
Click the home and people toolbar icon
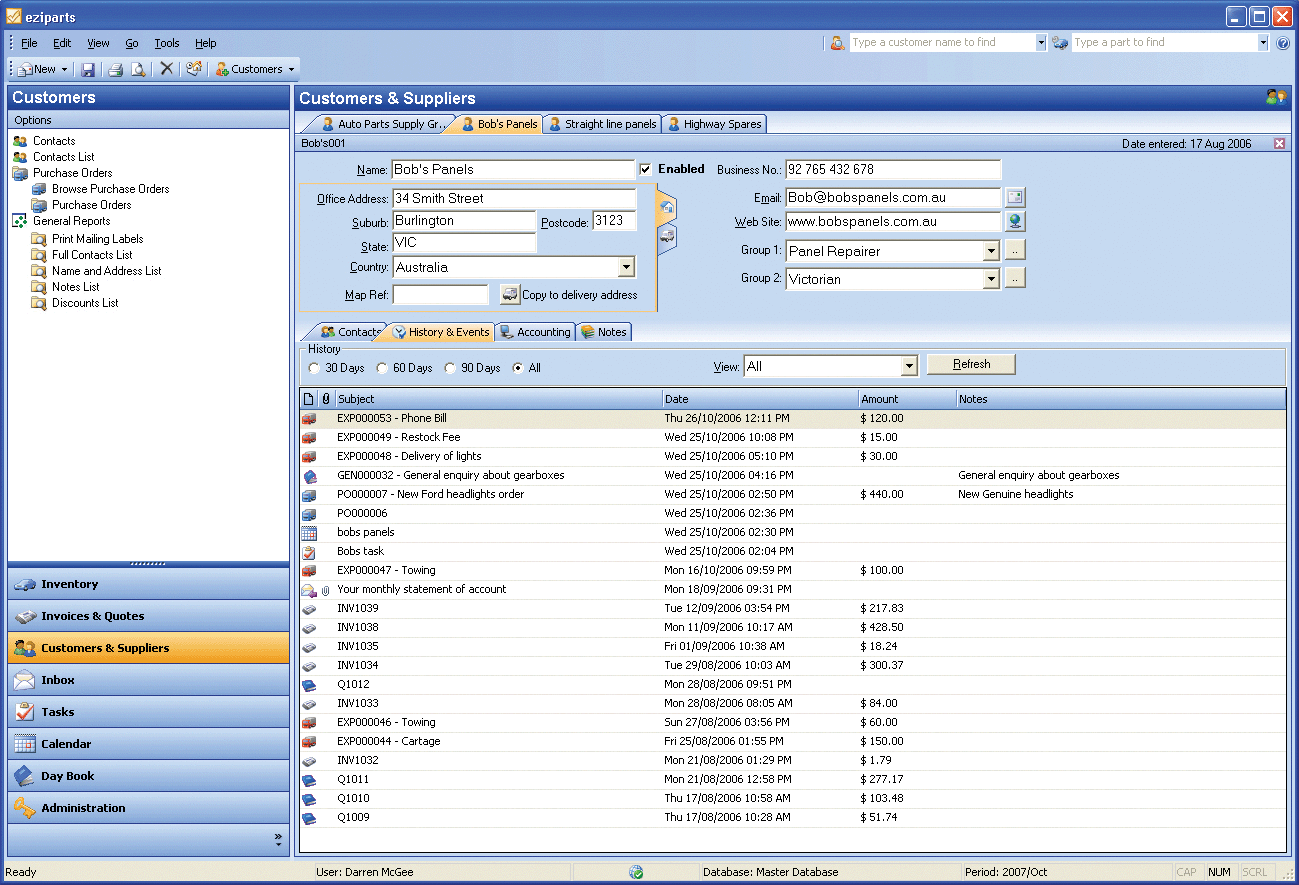point(194,69)
